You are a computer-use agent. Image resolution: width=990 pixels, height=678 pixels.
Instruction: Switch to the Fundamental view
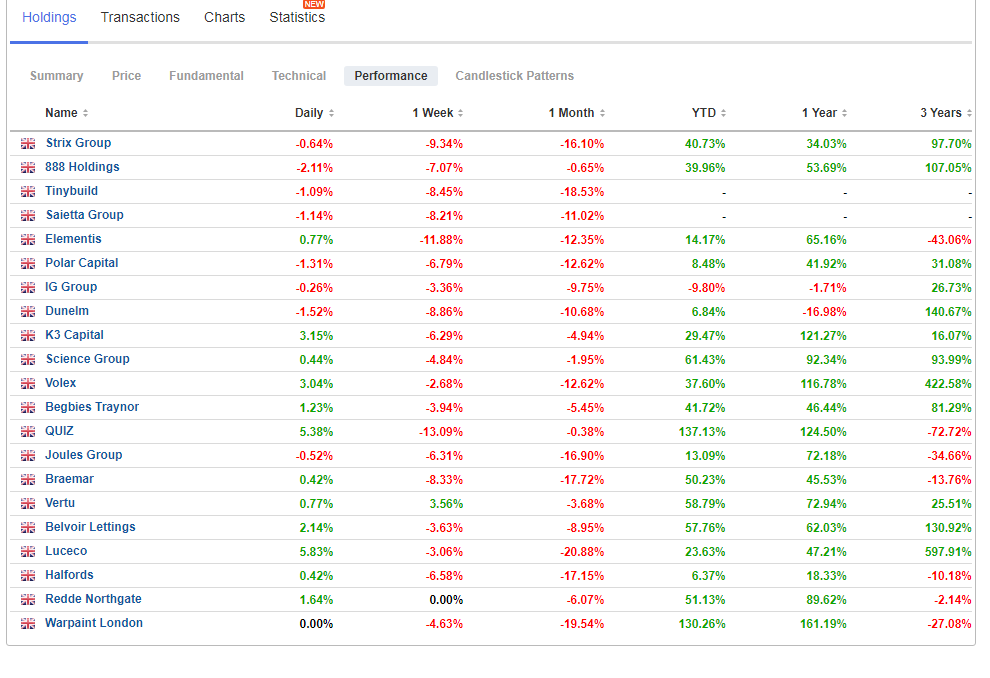pos(206,76)
